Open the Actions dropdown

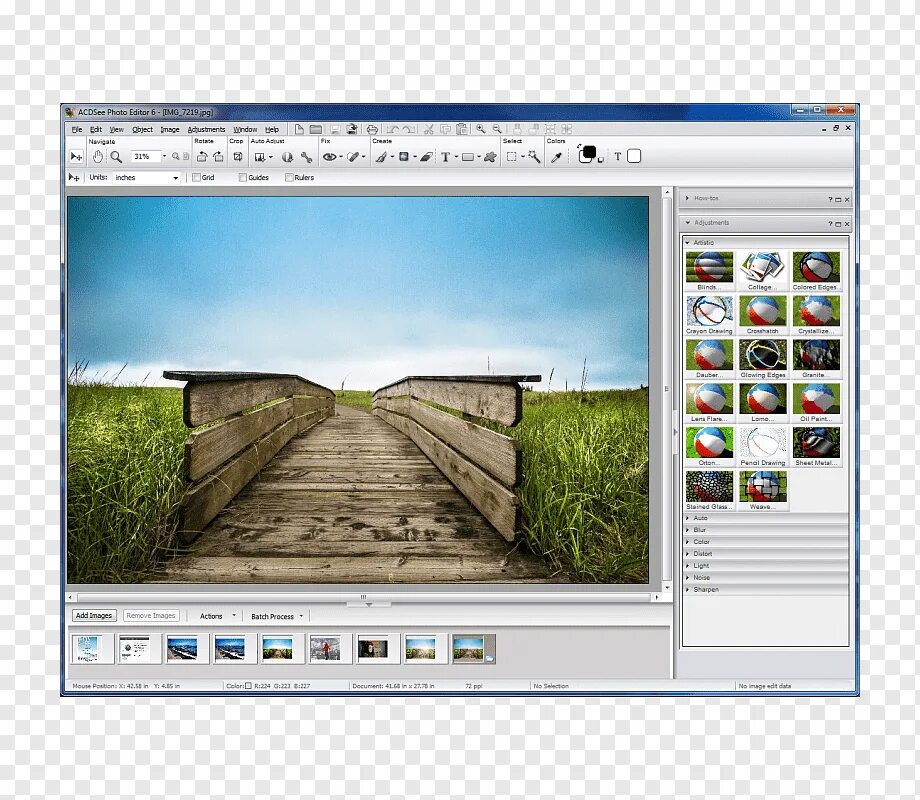click(217, 616)
